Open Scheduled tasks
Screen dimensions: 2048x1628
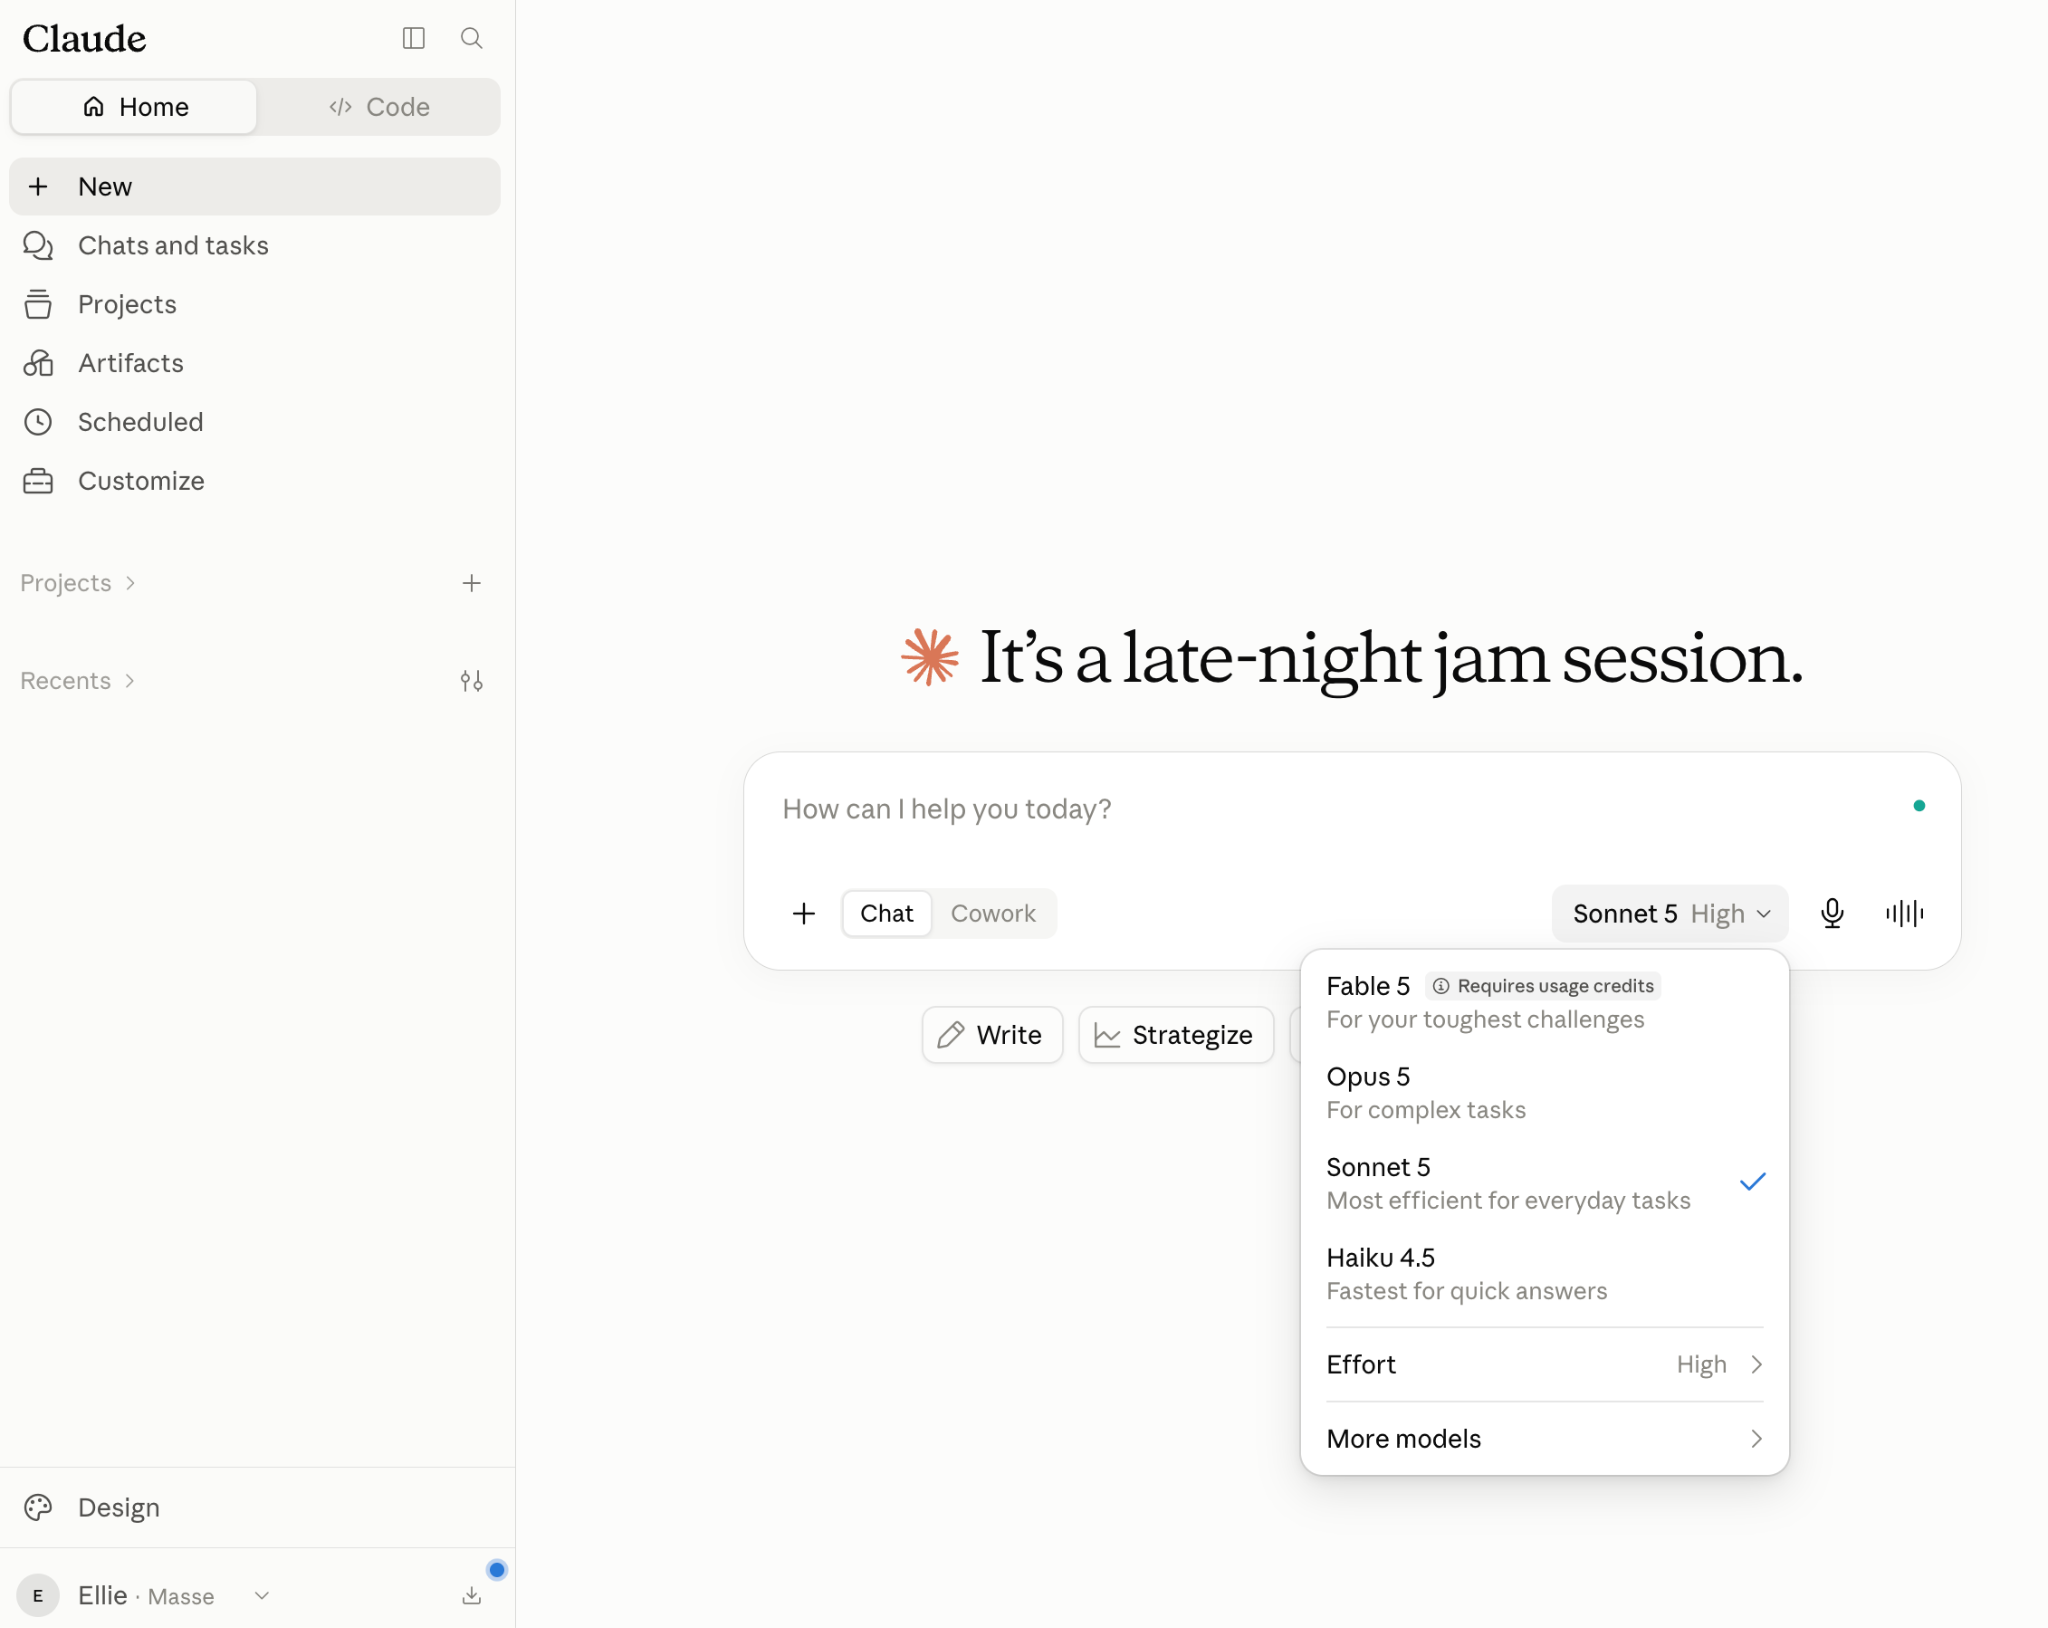click(255, 422)
